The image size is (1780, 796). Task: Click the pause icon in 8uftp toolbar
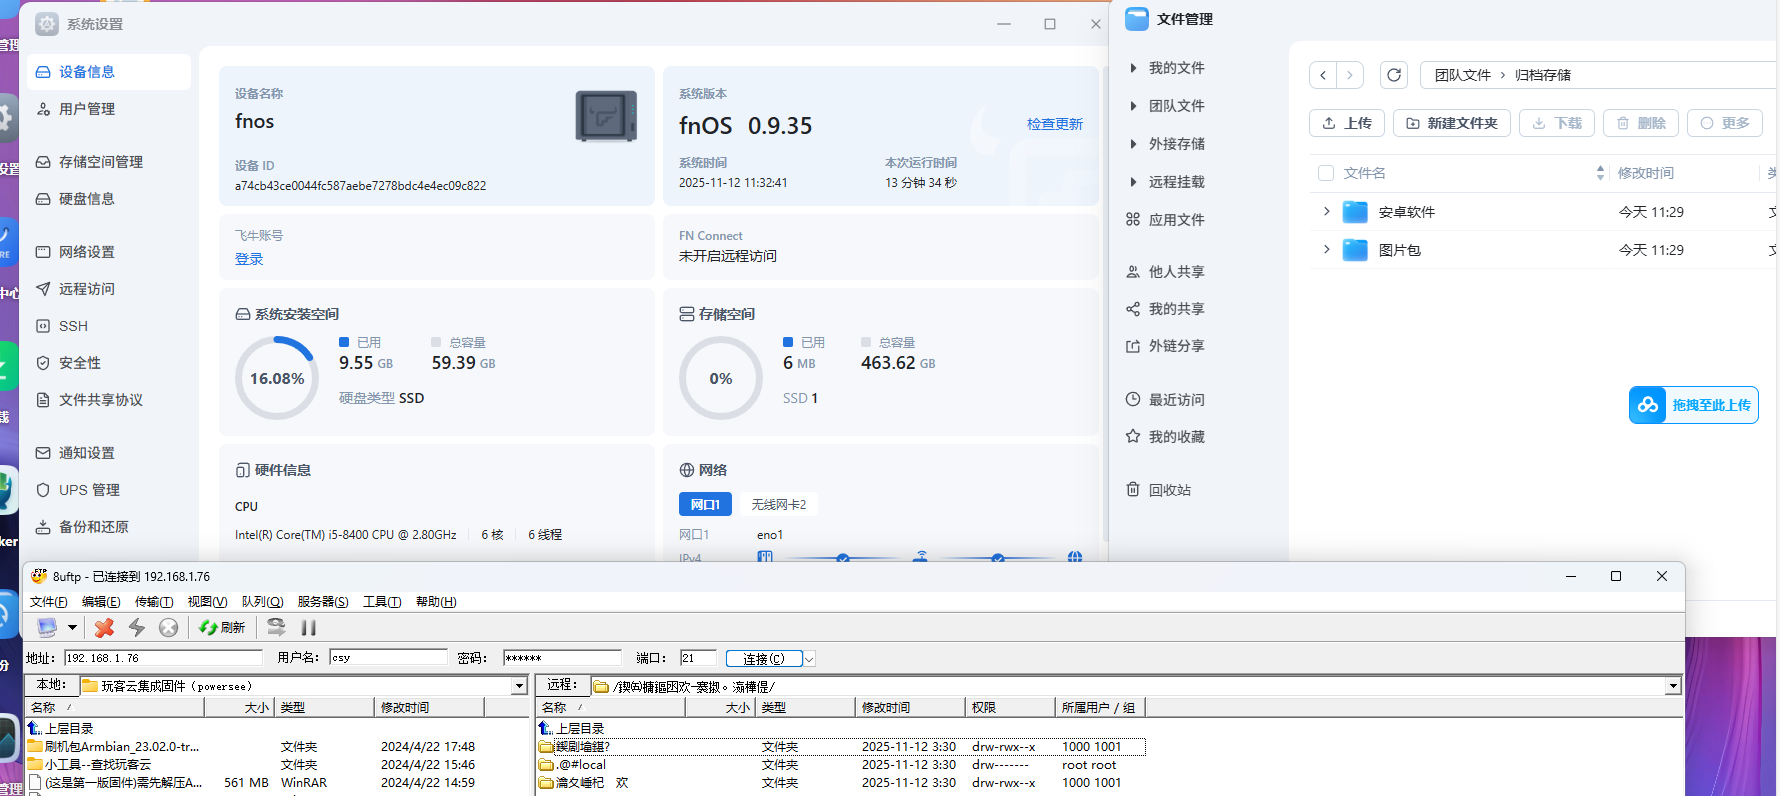[309, 627]
